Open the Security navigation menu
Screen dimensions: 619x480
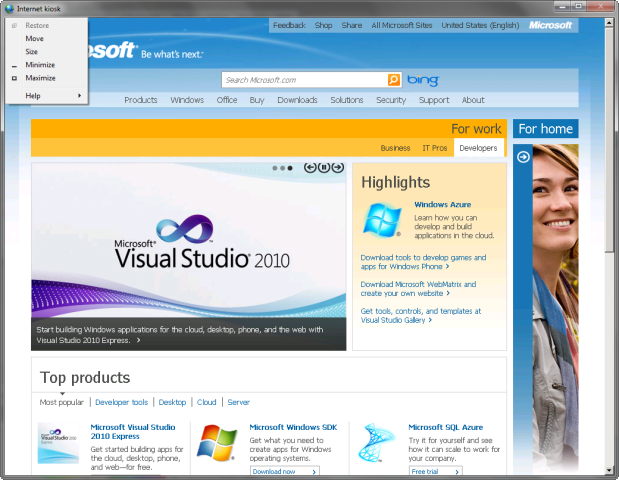(x=391, y=100)
